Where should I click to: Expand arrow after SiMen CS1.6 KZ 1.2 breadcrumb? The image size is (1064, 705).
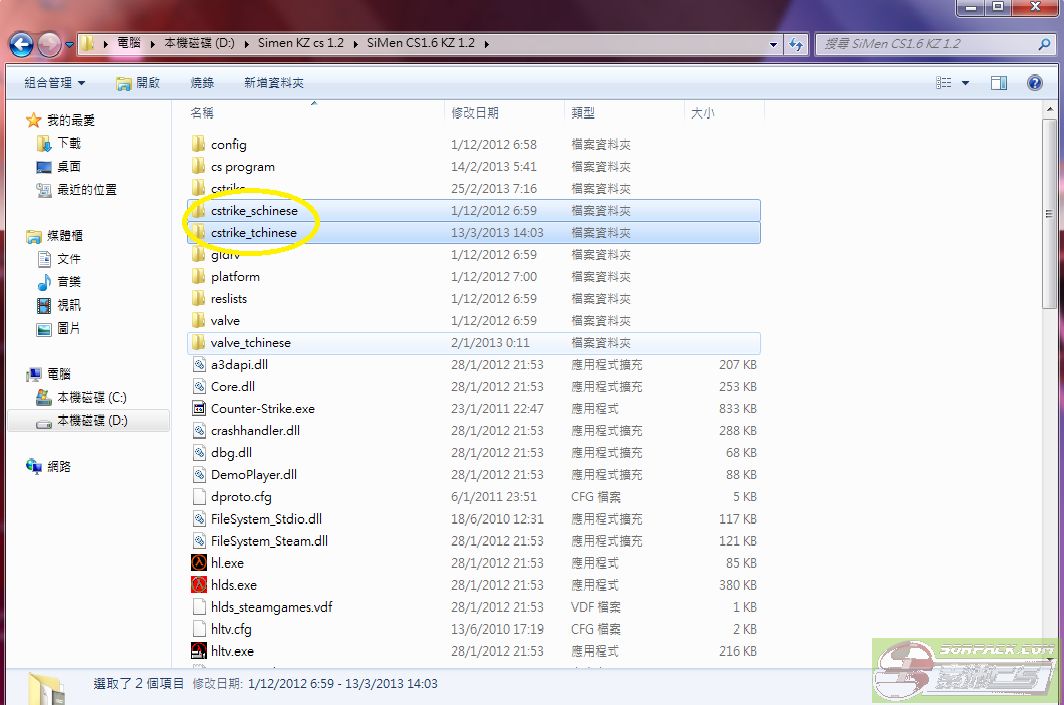[x=487, y=44]
